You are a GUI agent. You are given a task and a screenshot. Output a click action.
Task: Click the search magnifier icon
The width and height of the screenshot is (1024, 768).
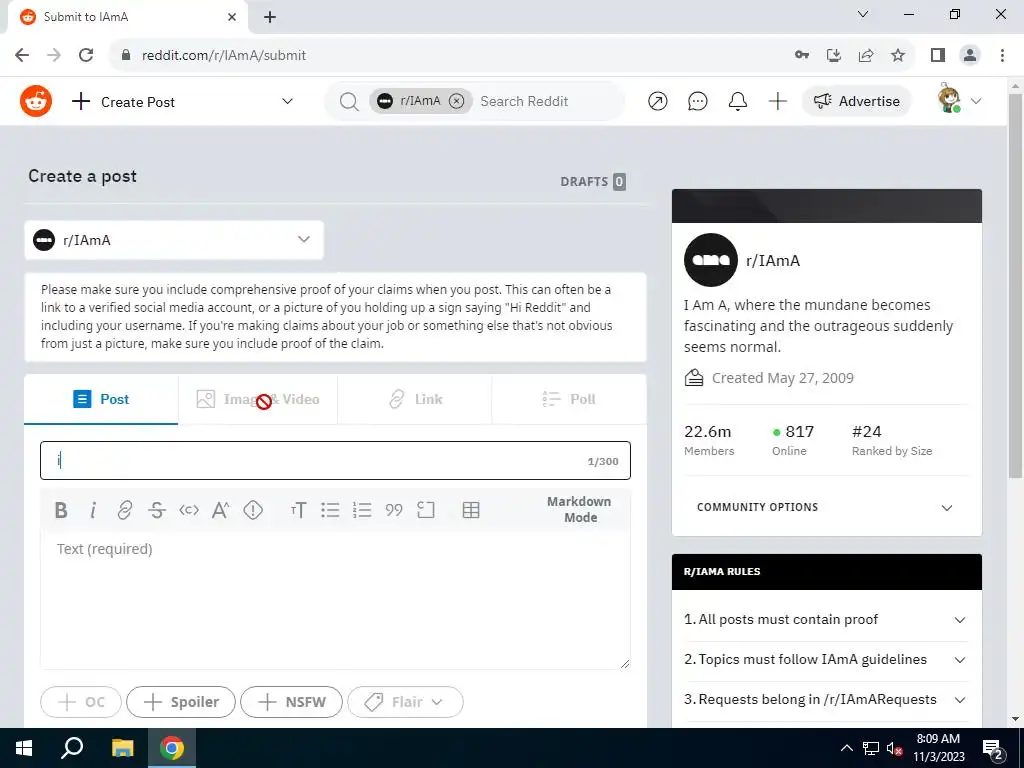[x=349, y=102]
